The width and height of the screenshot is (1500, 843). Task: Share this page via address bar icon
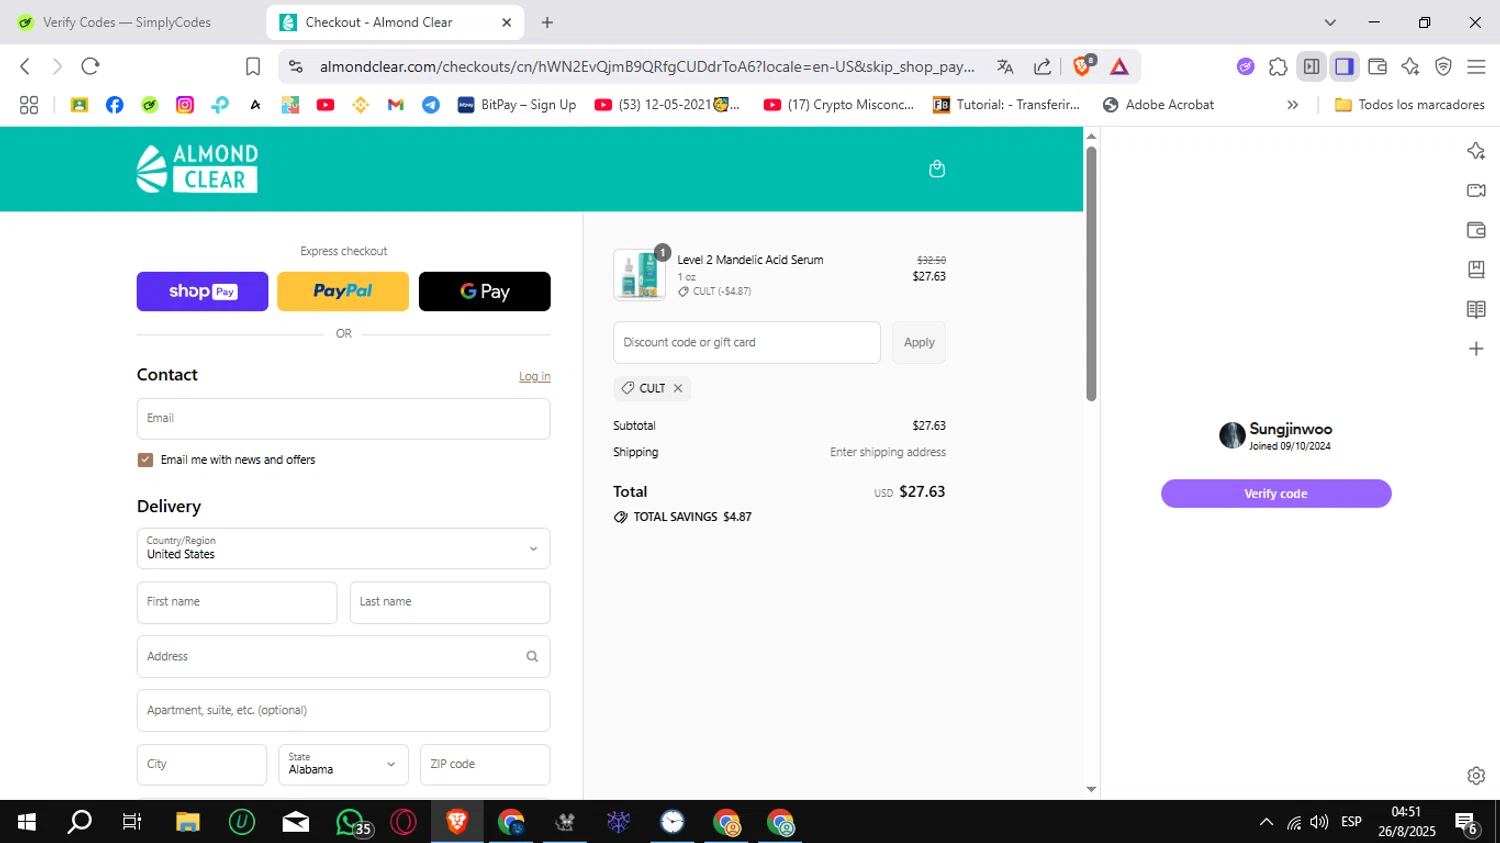tap(1042, 67)
